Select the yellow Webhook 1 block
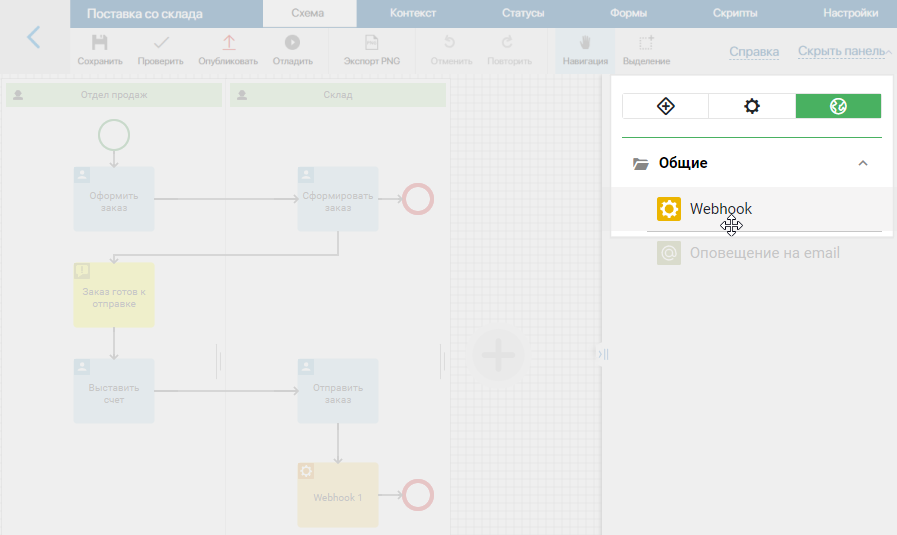This screenshot has width=897, height=535. tap(338, 495)
